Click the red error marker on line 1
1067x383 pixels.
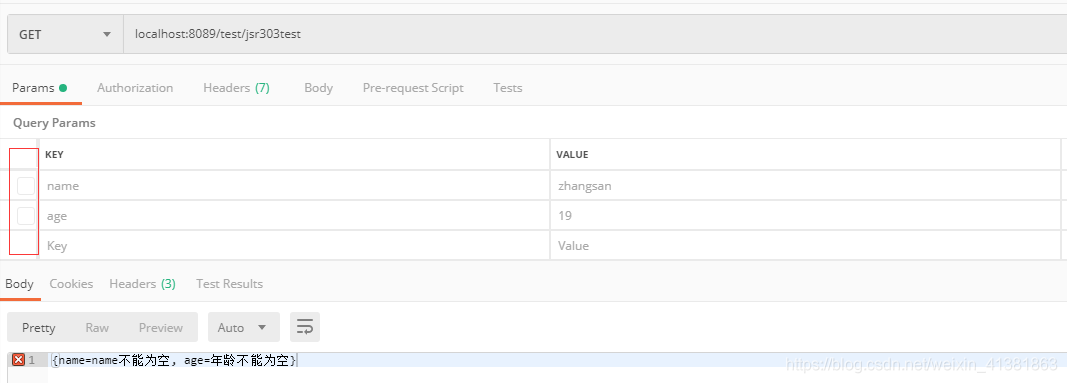point(18,360)
